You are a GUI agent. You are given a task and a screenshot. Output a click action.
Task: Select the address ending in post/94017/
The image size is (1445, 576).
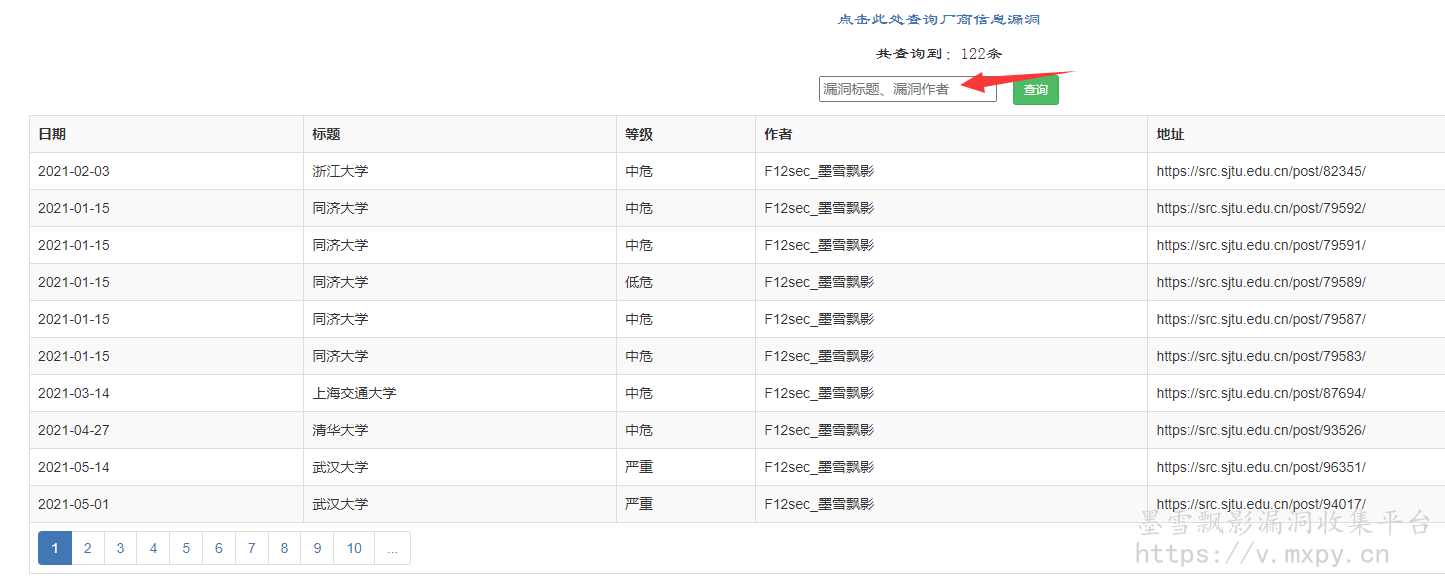1261,504
